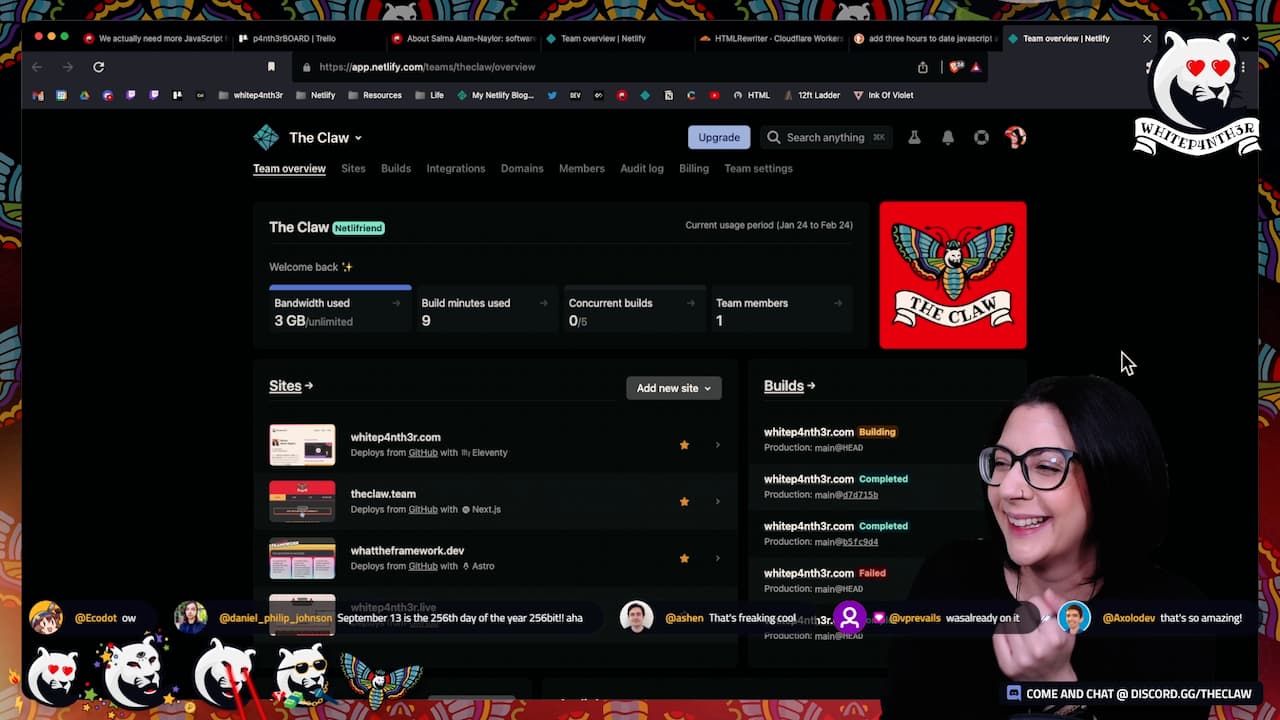Open the user avatar menu
This screenshot has height=720, width=1280.
pos(1014,137)
